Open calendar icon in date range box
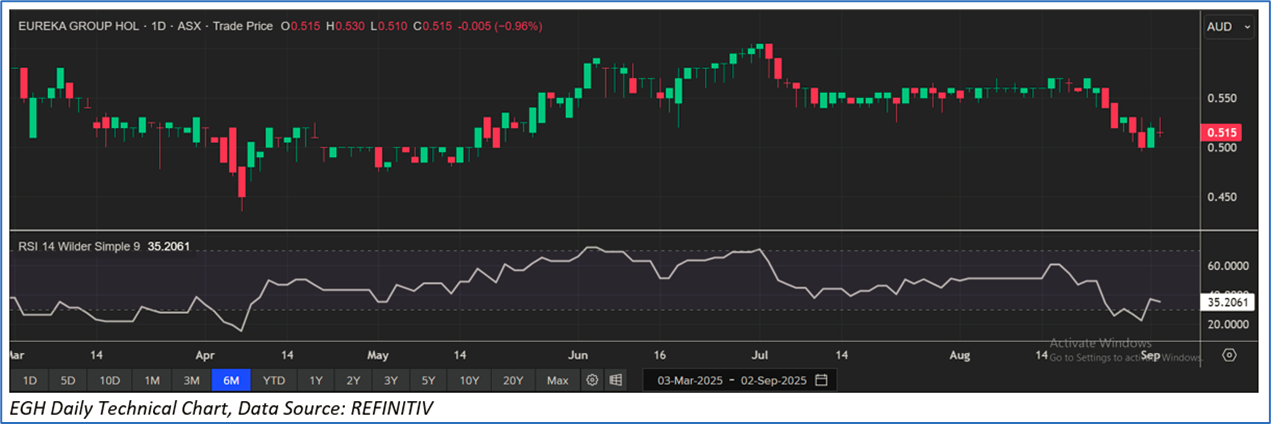The width and height of the screenshot is (1271, 424). [x=821, y=380]
